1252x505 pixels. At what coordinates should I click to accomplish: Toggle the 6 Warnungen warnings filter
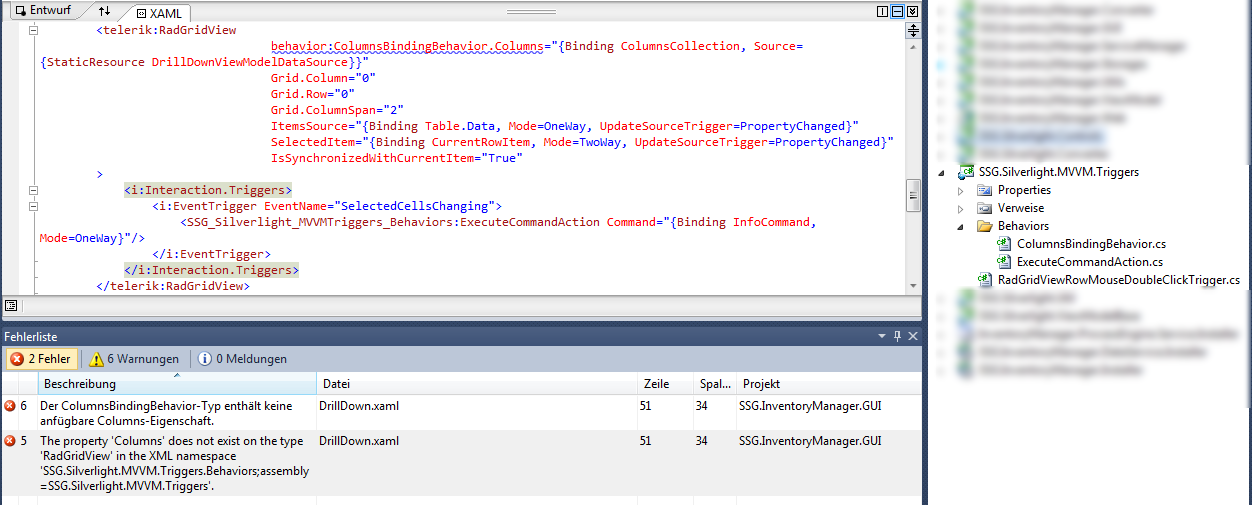(134, 359)
